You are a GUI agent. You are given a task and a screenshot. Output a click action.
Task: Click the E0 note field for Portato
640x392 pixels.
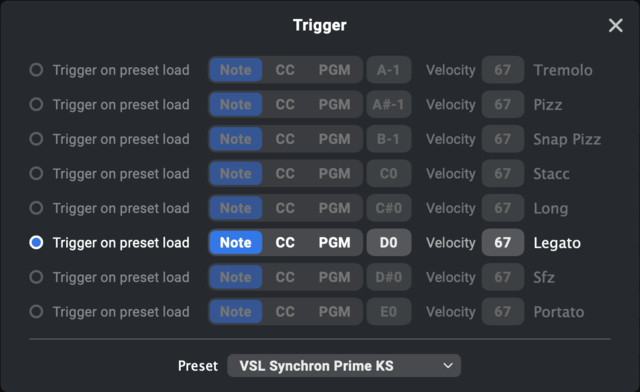click(x=389, y=312)
